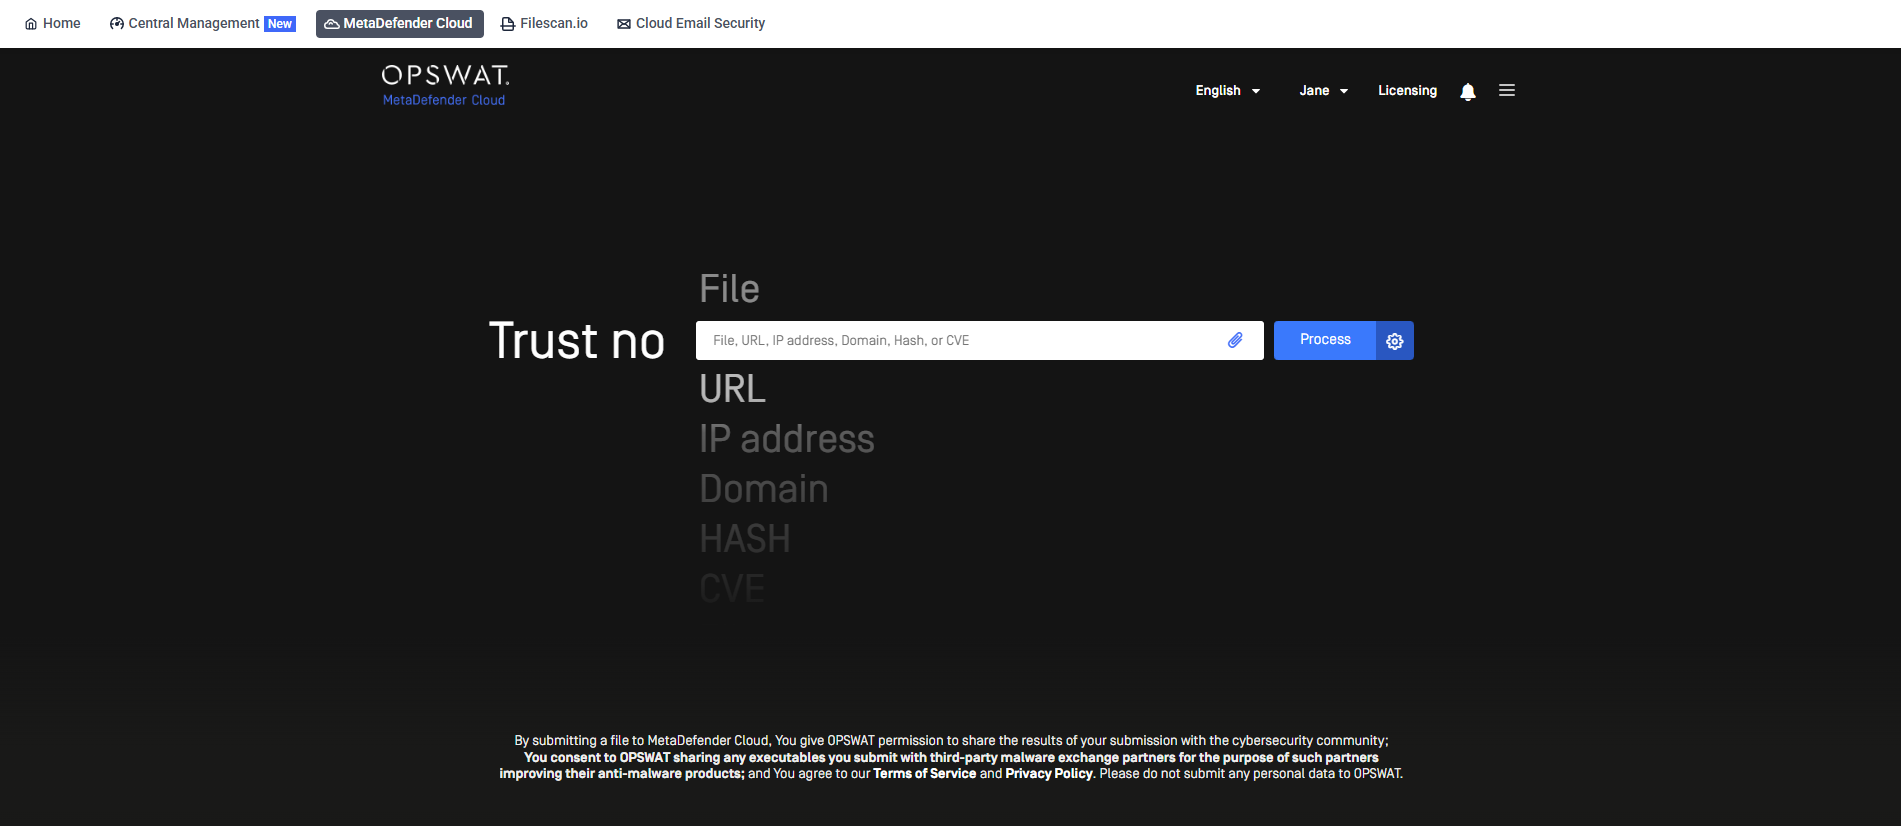Select the MetaDefender Cloud tab

(399, 23)
